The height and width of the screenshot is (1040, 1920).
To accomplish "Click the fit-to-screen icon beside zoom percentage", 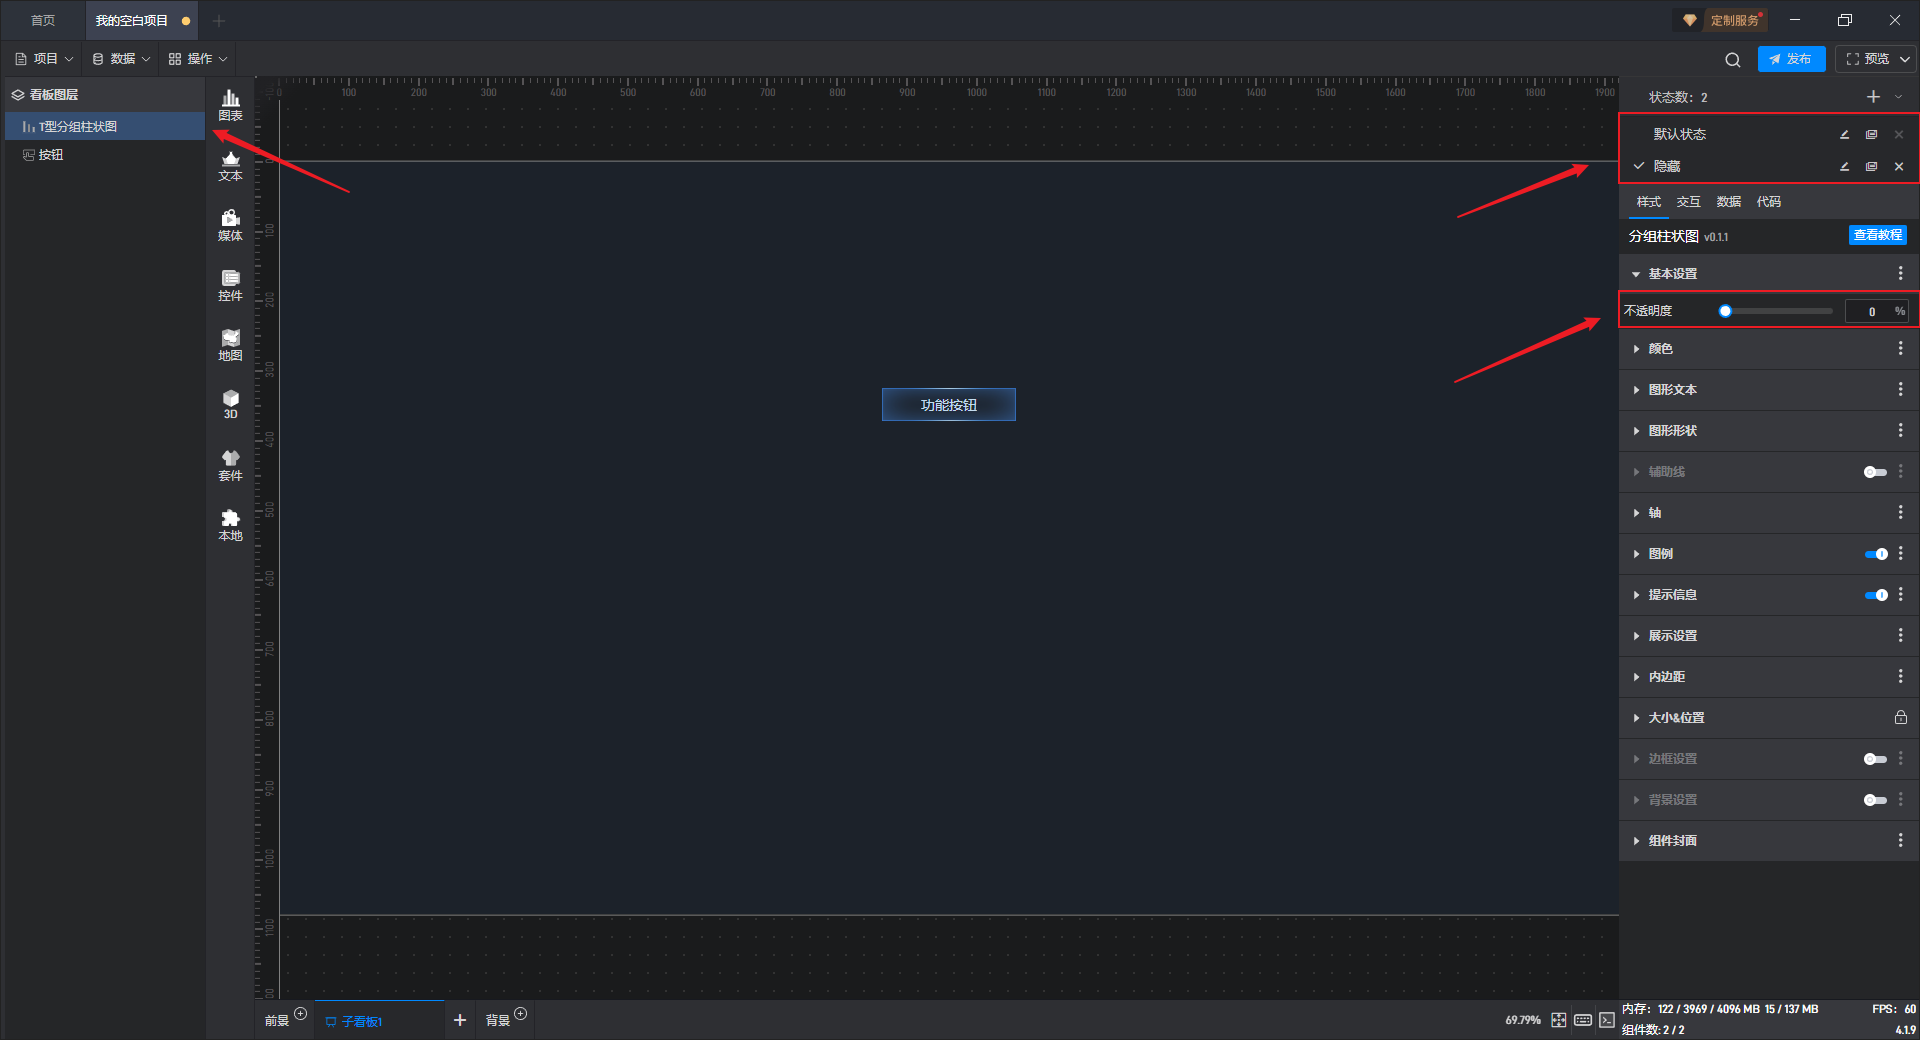I will coord(1559,1020).
